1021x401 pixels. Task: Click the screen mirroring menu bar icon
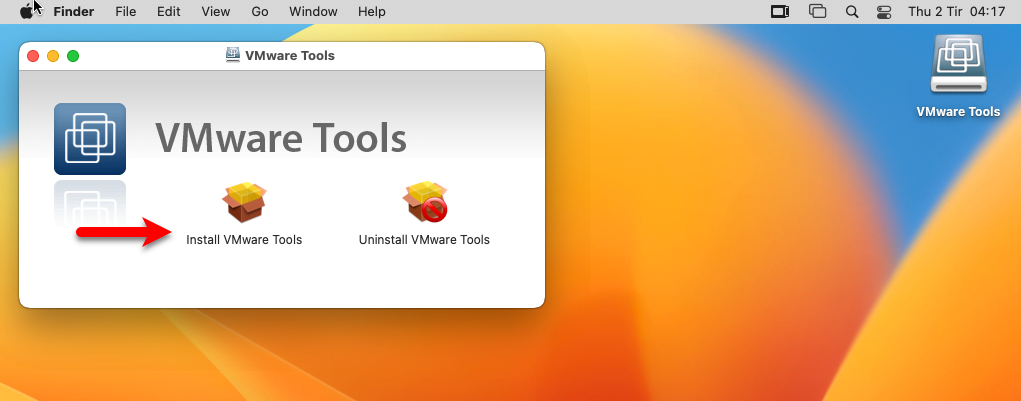780,12
